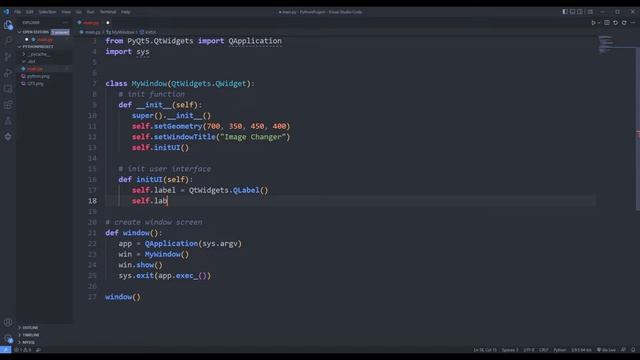Toggle secondary side bar layout icon
The image size is (640, 360).
point(580,12)
